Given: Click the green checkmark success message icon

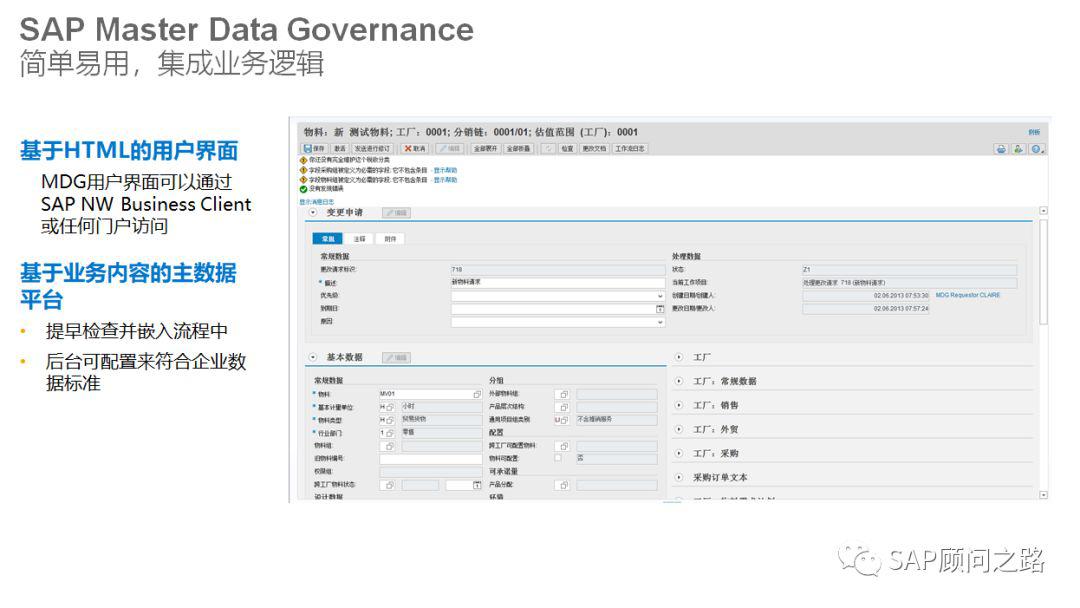Looking at the screenshot, I should [x=303, y=189].
